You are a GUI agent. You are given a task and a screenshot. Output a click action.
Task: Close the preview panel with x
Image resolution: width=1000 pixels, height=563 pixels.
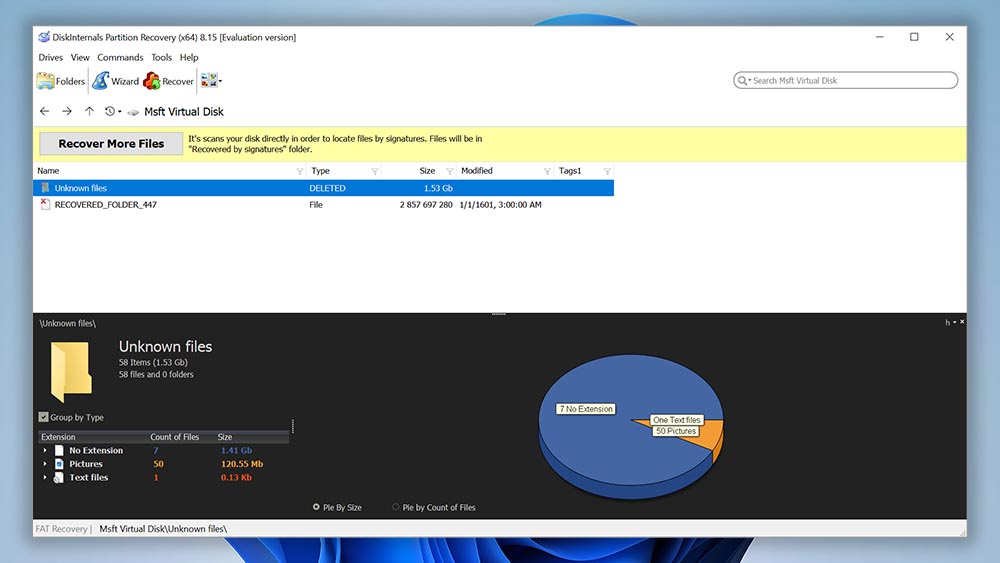point(962,322)
